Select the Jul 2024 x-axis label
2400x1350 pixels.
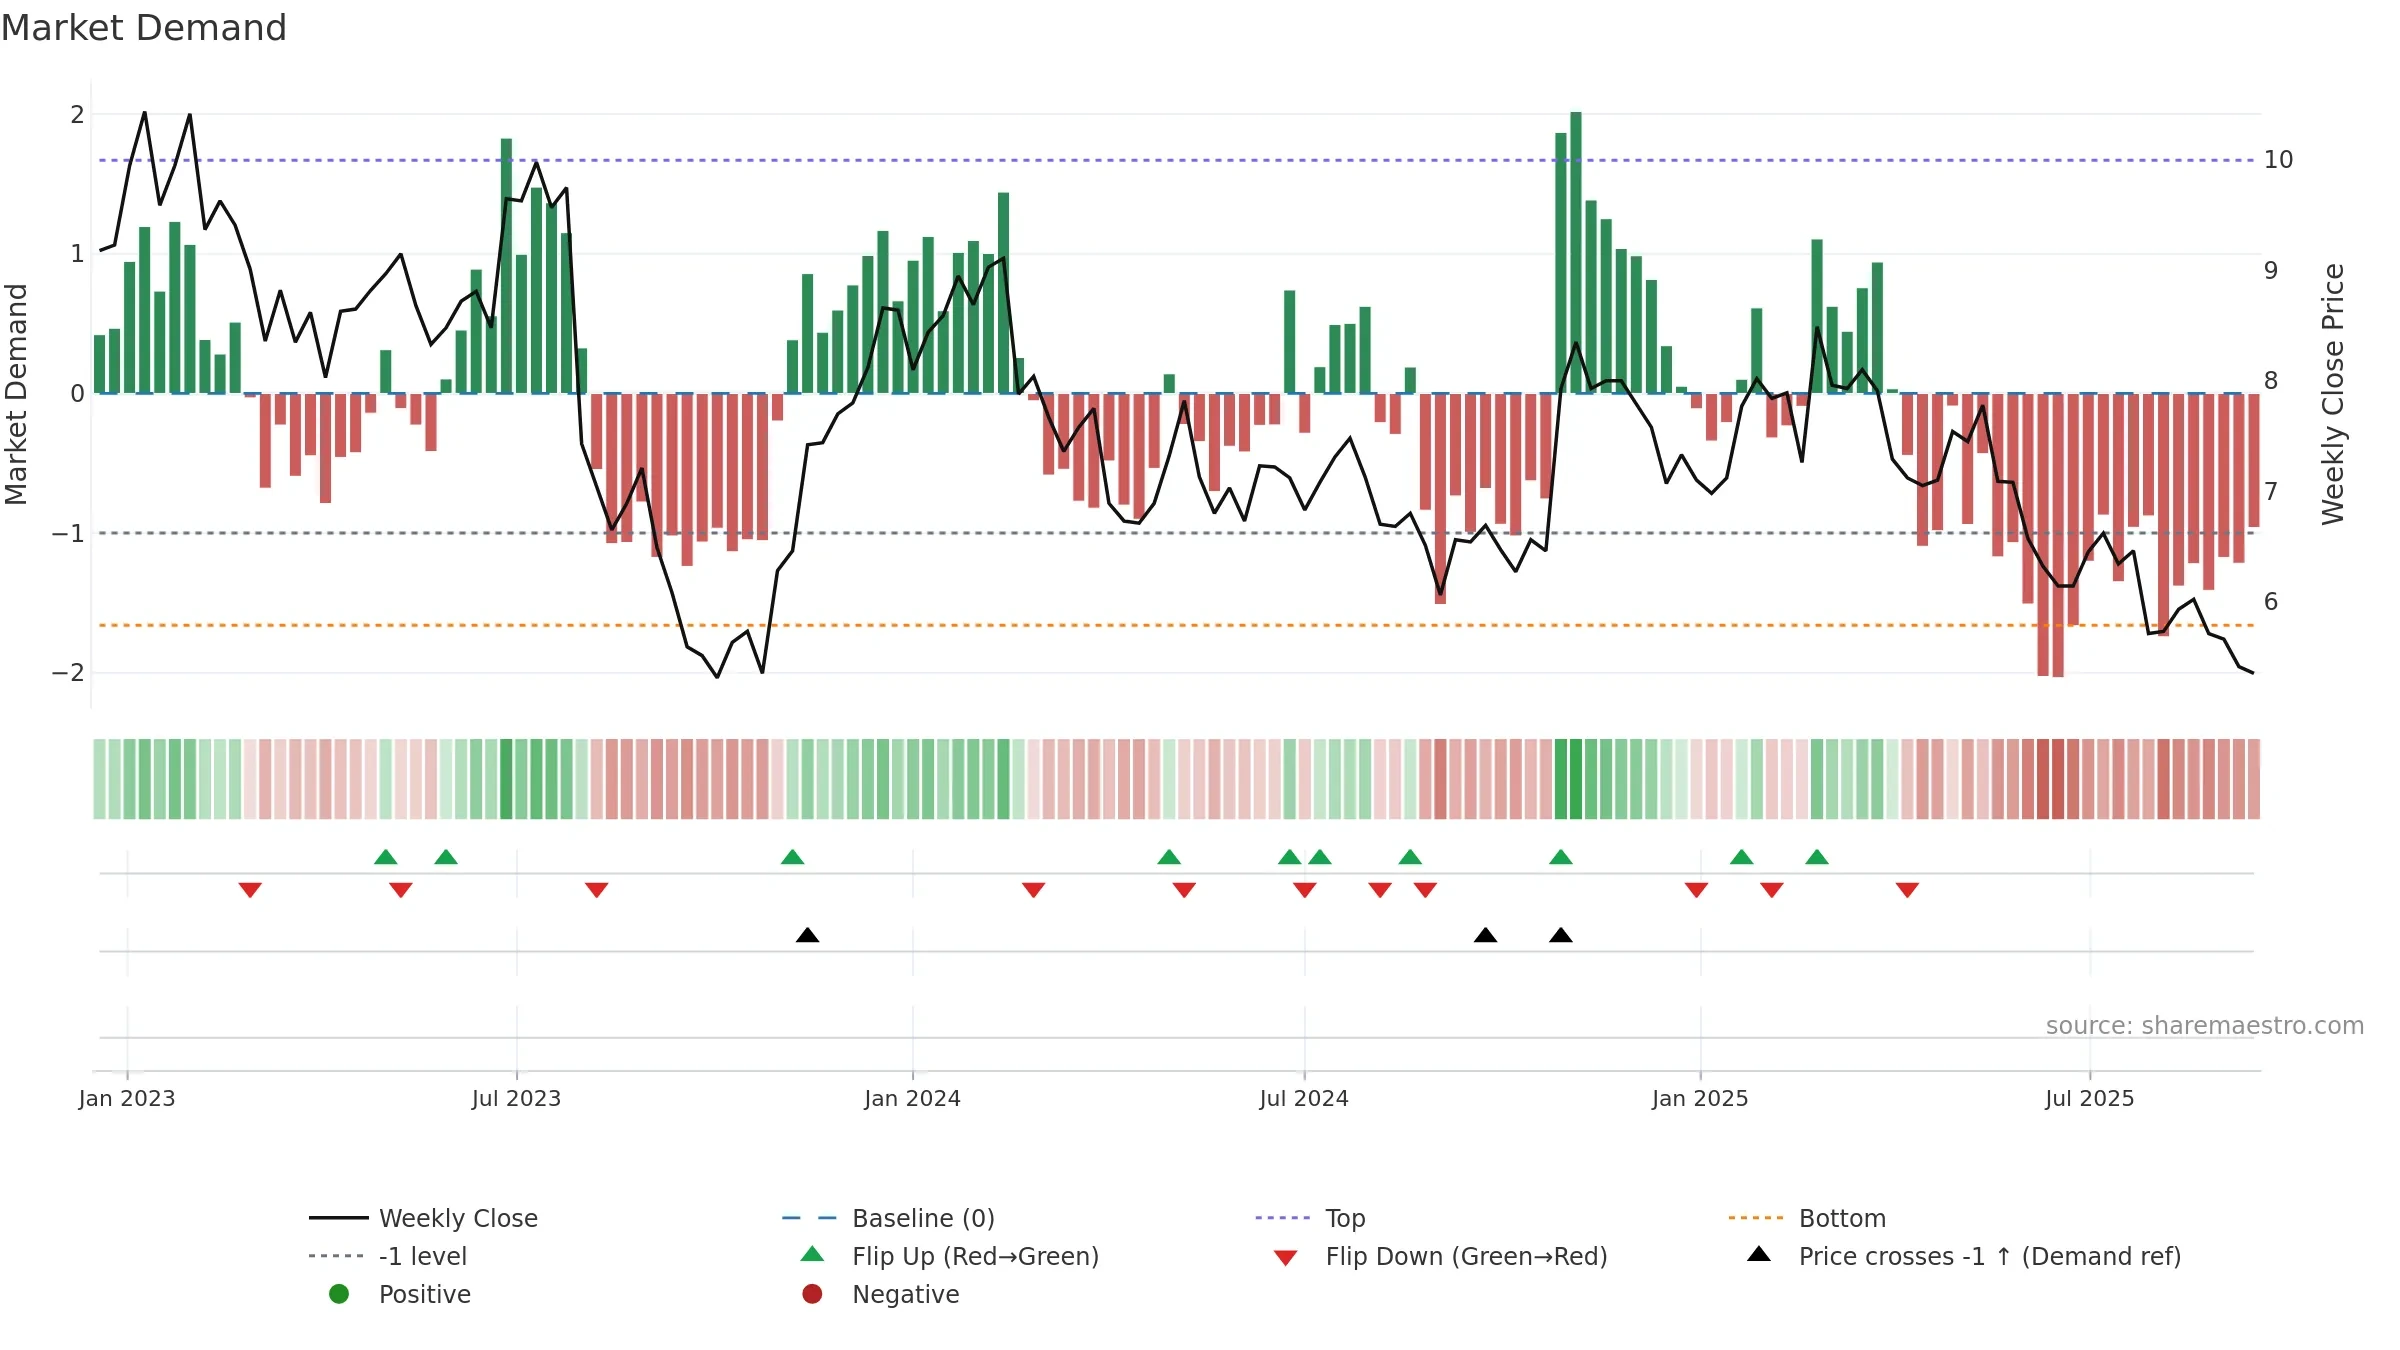[x=1304, y=1099]
